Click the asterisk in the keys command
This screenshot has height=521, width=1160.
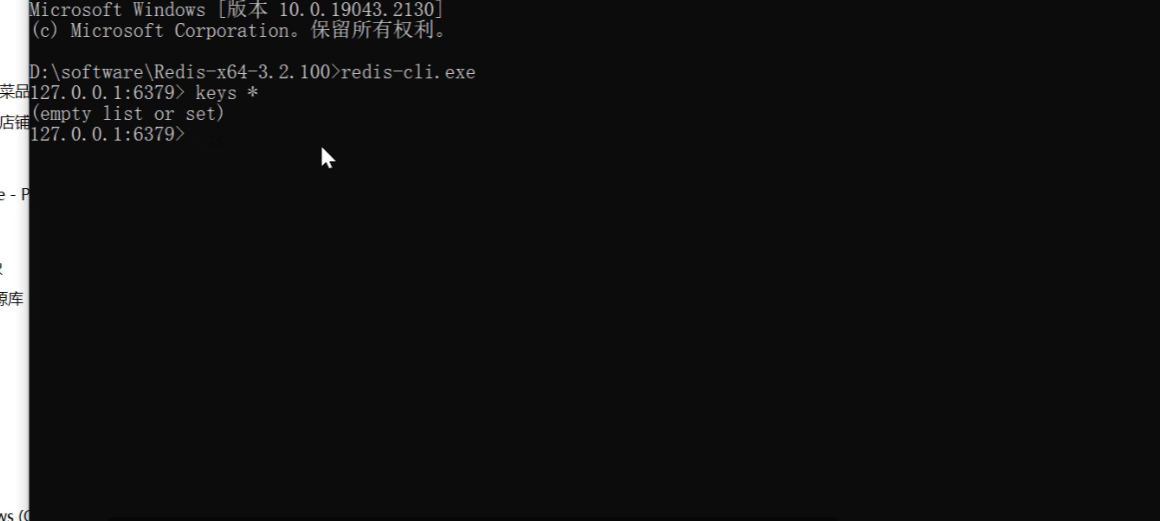[253, 93]
